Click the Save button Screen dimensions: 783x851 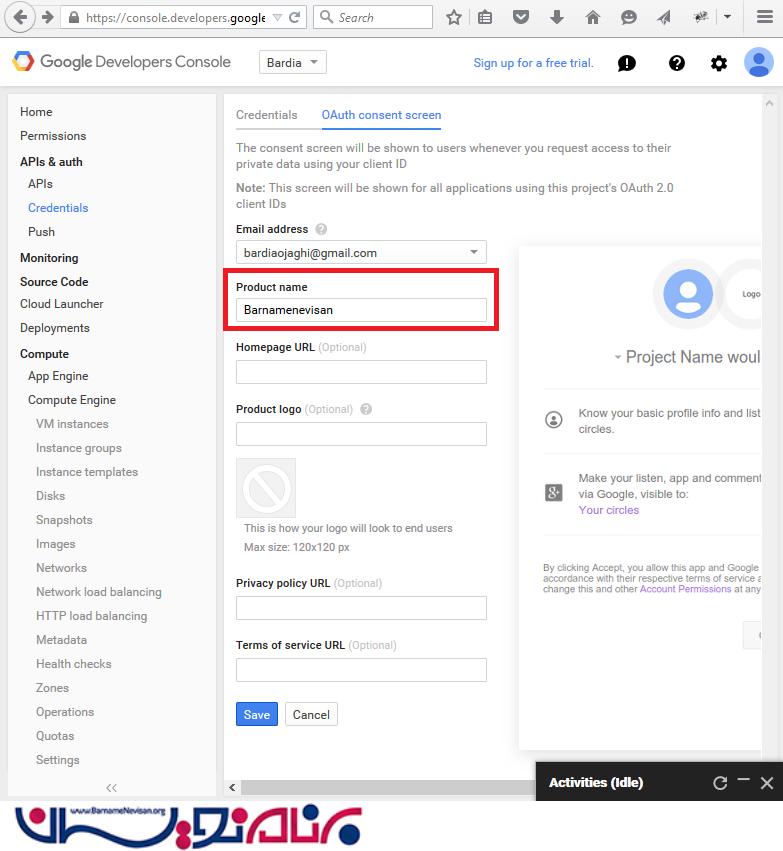(x=256, y=714)
